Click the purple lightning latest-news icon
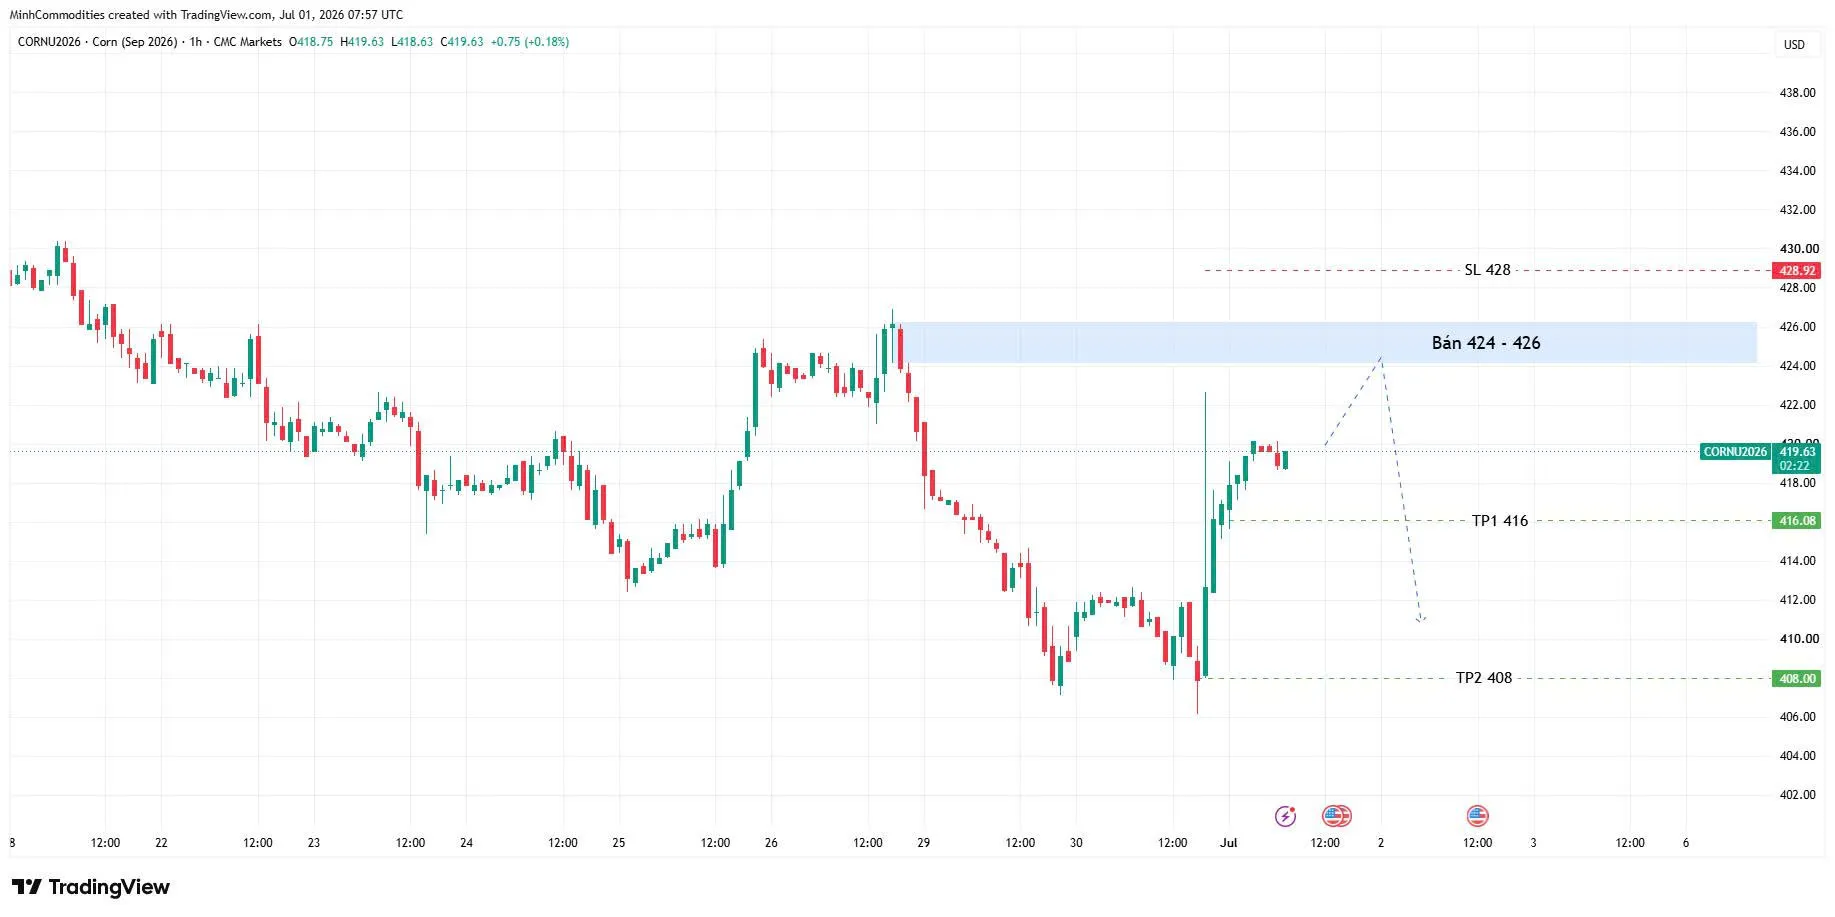1835x917 pixels. click(1285, 817)
